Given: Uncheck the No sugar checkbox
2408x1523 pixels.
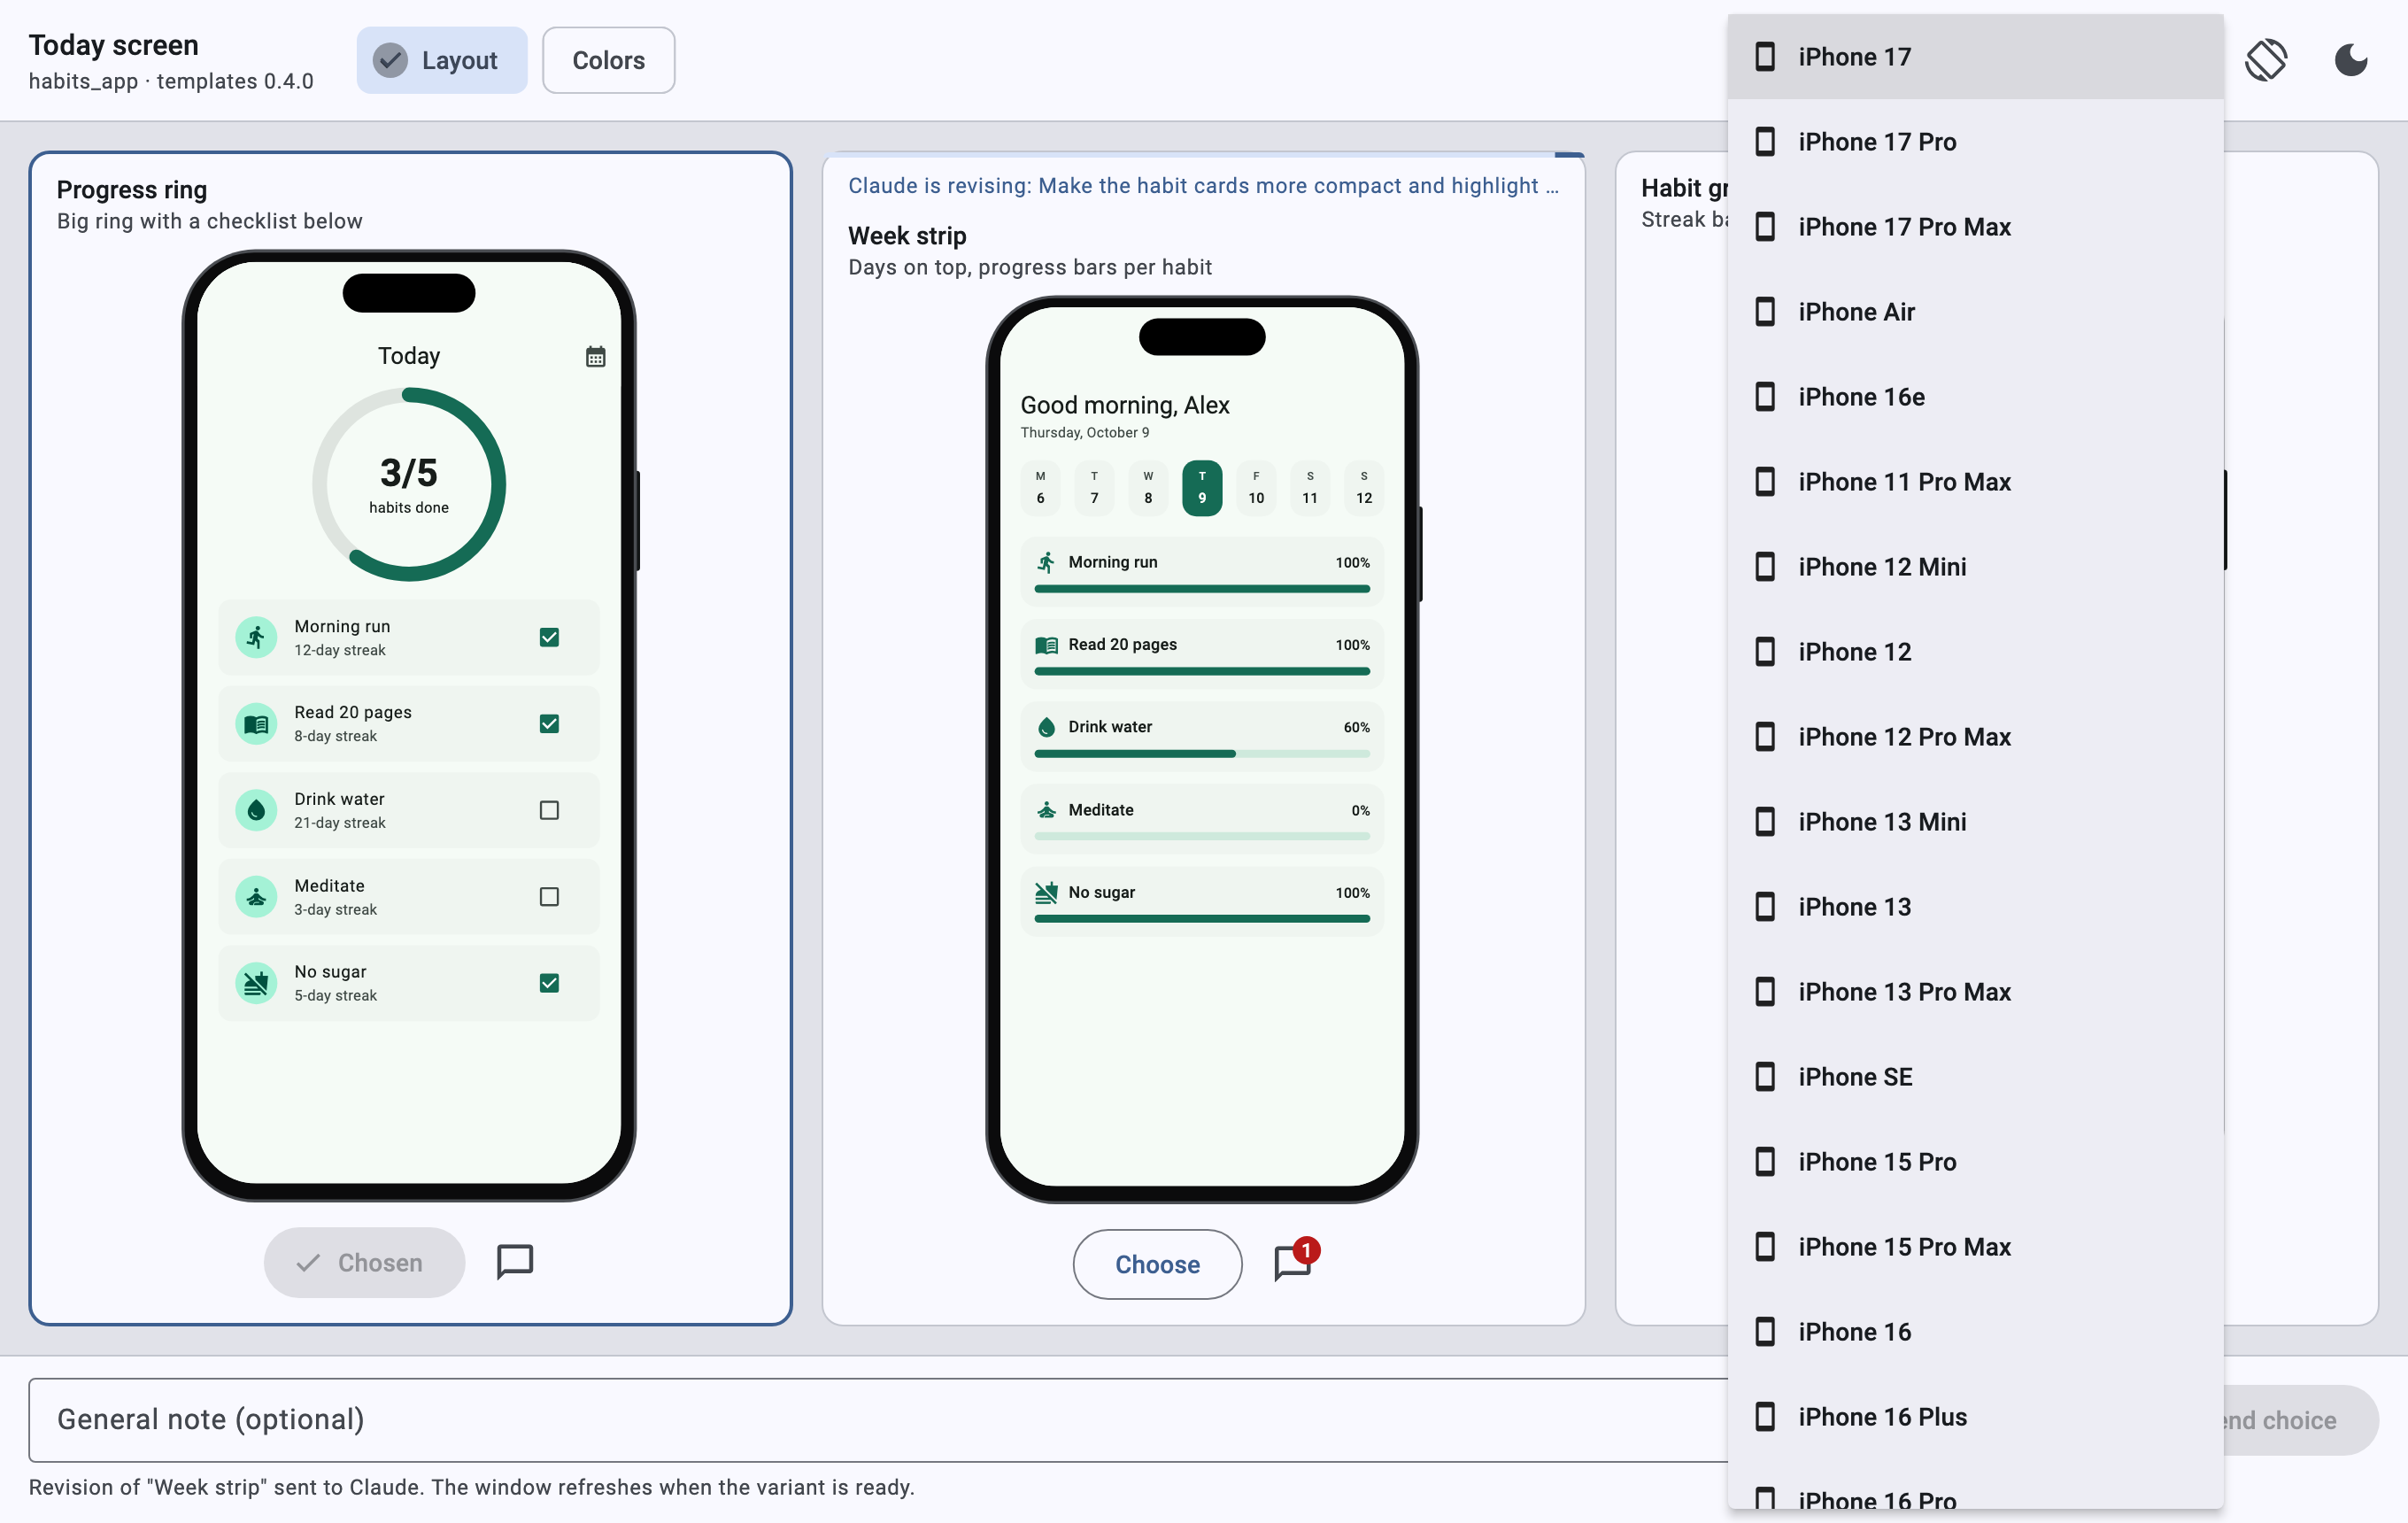Looking at the screenshot, I should coord(549,983).
